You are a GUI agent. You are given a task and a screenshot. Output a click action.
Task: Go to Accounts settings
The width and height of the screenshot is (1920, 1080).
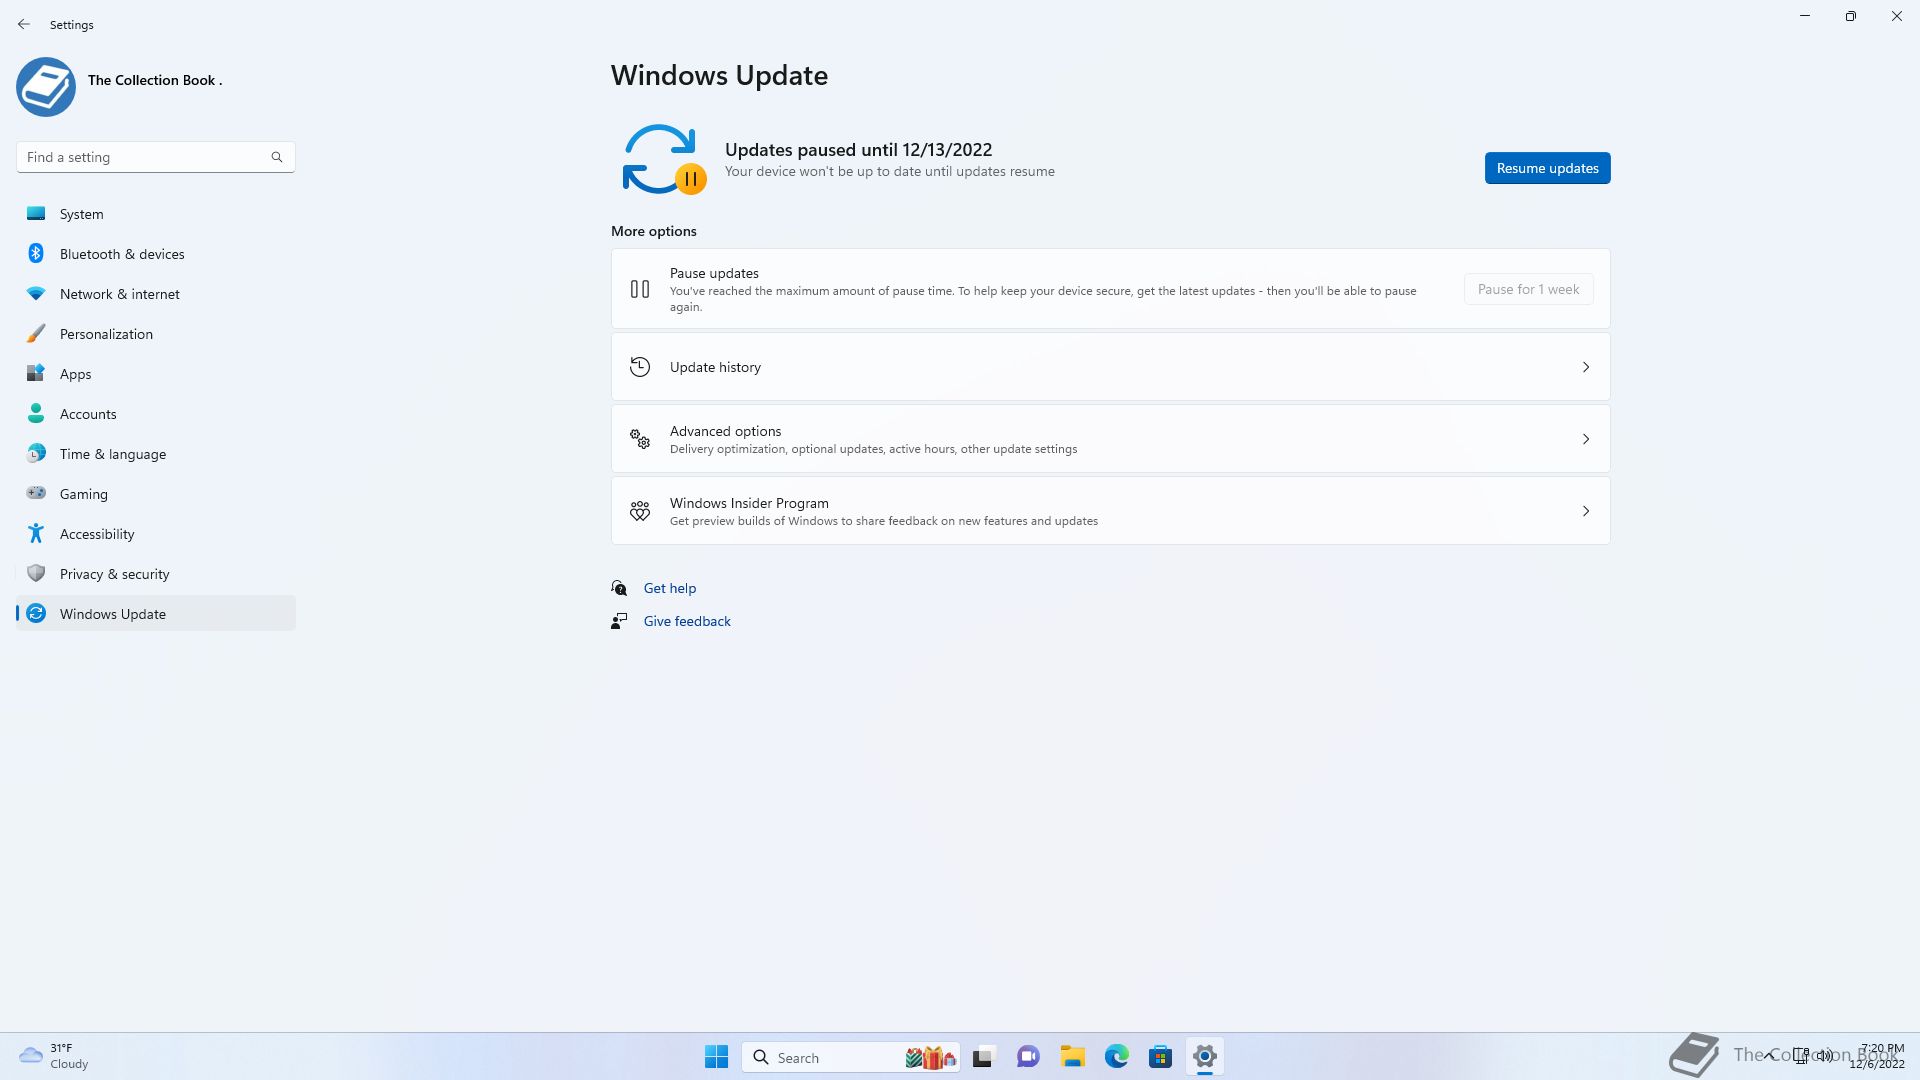88,414
